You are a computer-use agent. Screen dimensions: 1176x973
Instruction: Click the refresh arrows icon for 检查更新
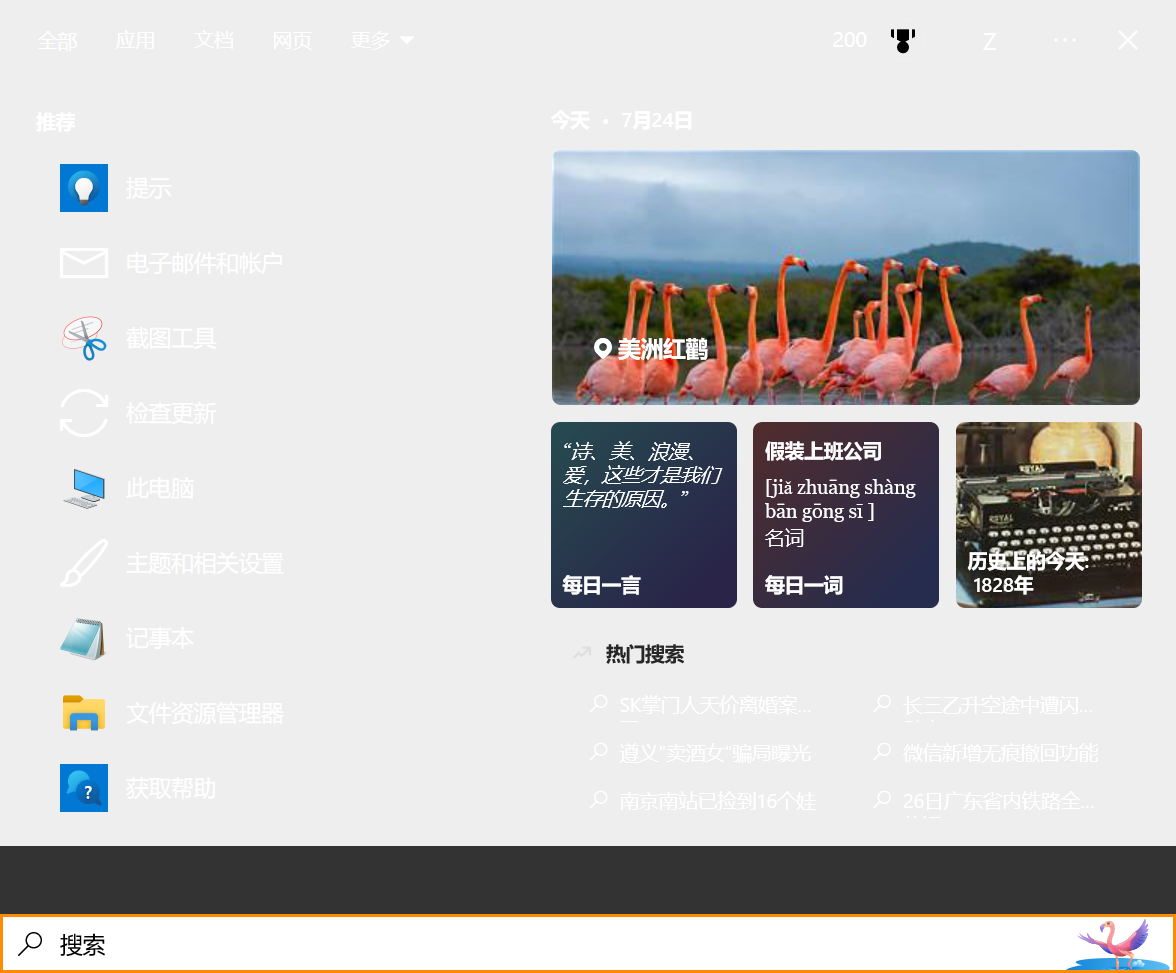pos(84,413)
